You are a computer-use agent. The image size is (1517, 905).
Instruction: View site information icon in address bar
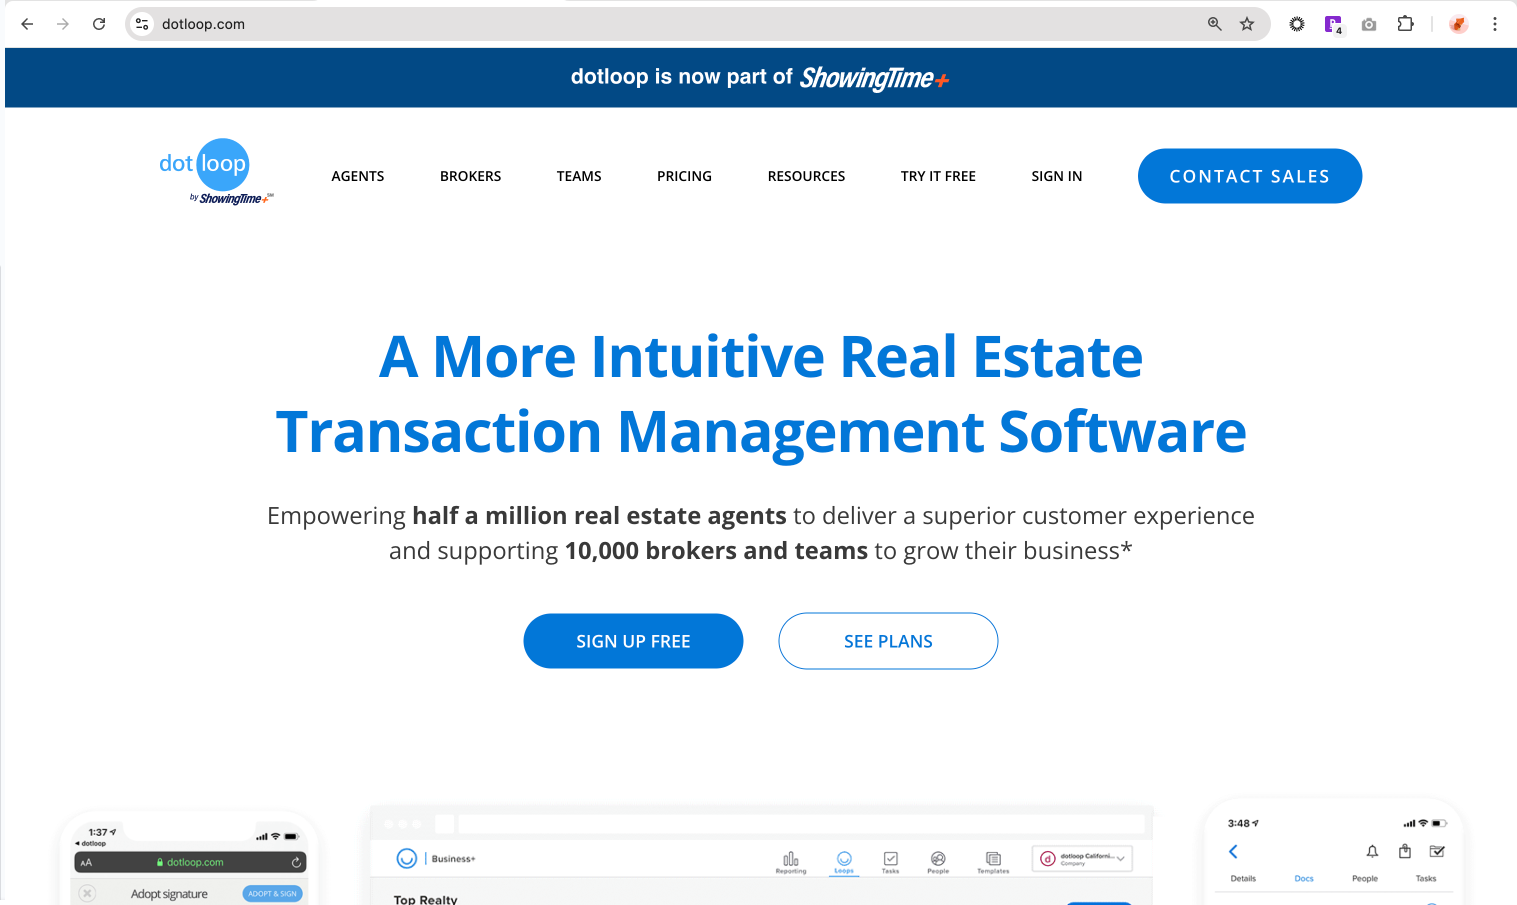click(x=142, y=24)
